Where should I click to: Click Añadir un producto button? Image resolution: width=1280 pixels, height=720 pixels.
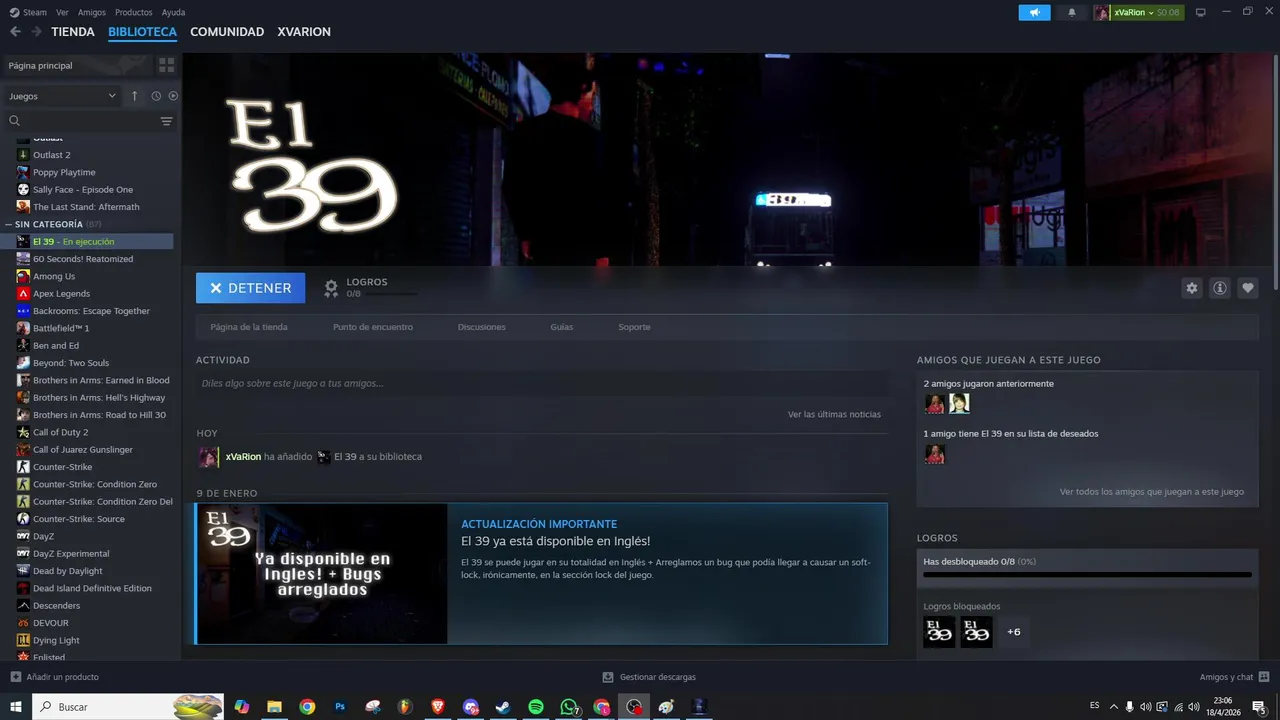(x=54, y=677)
